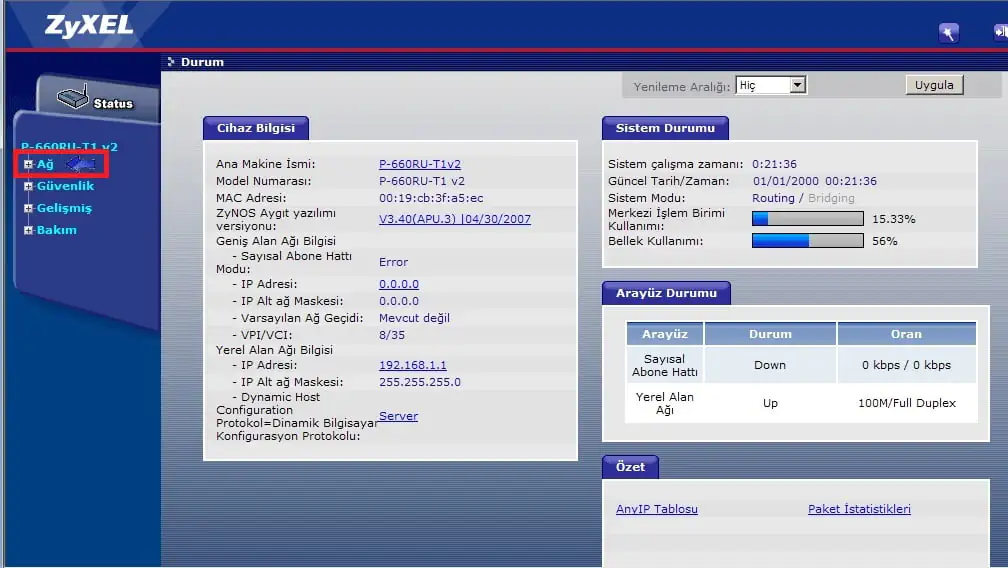
Task: Click the arrow icon beside Durum title
Action: [x=171, y=62]
